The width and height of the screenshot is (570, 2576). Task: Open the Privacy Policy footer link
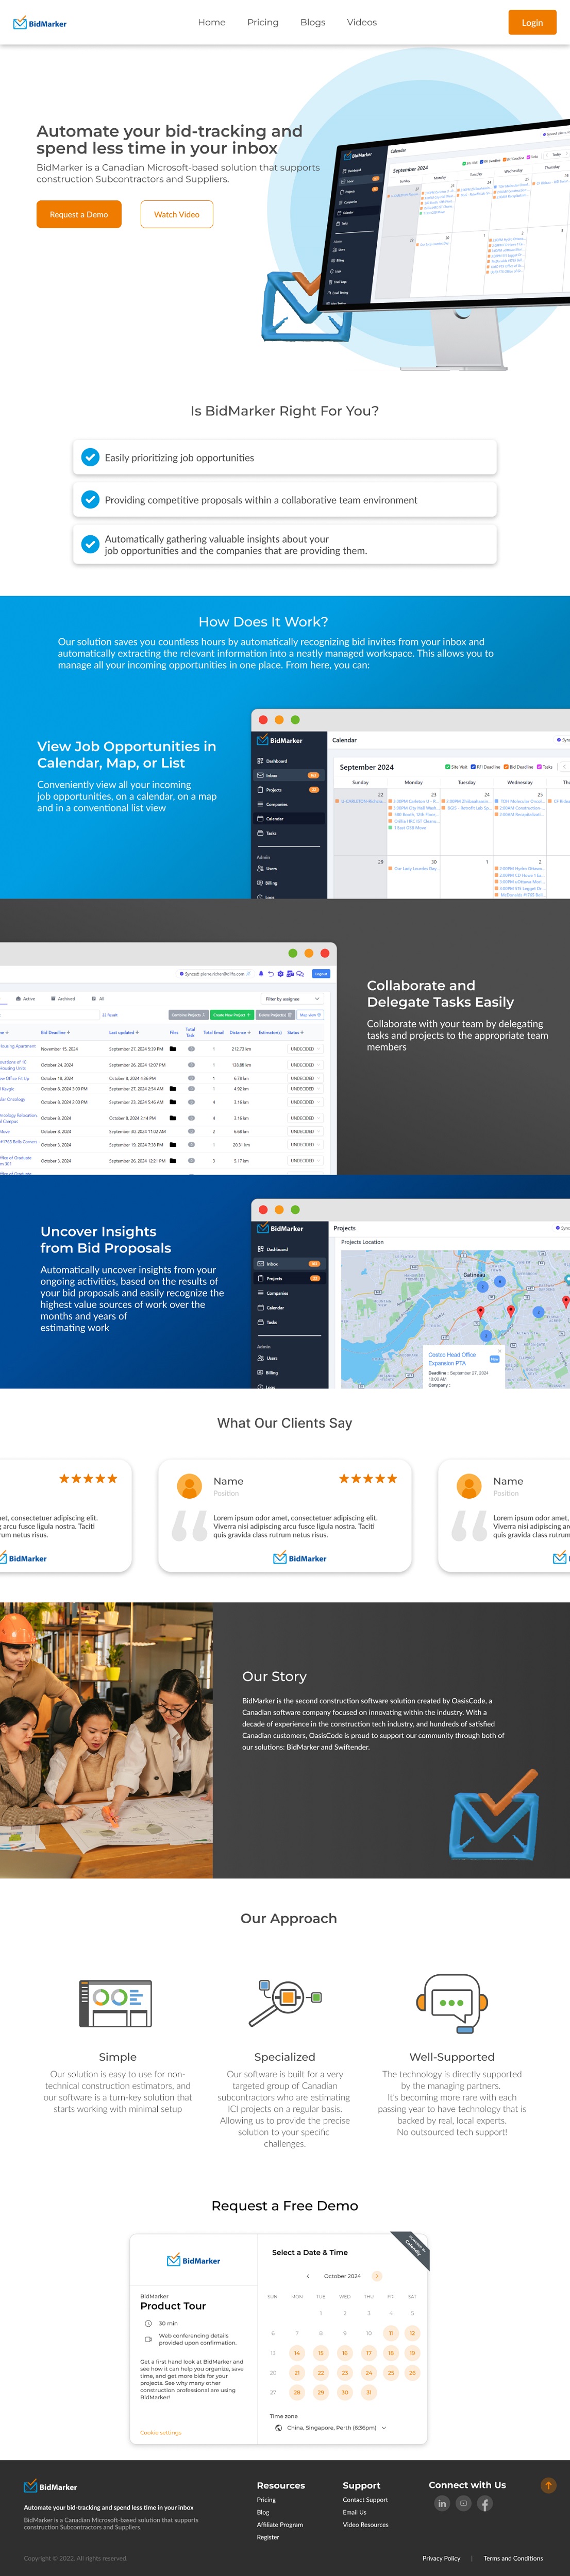pos(441,2558)
